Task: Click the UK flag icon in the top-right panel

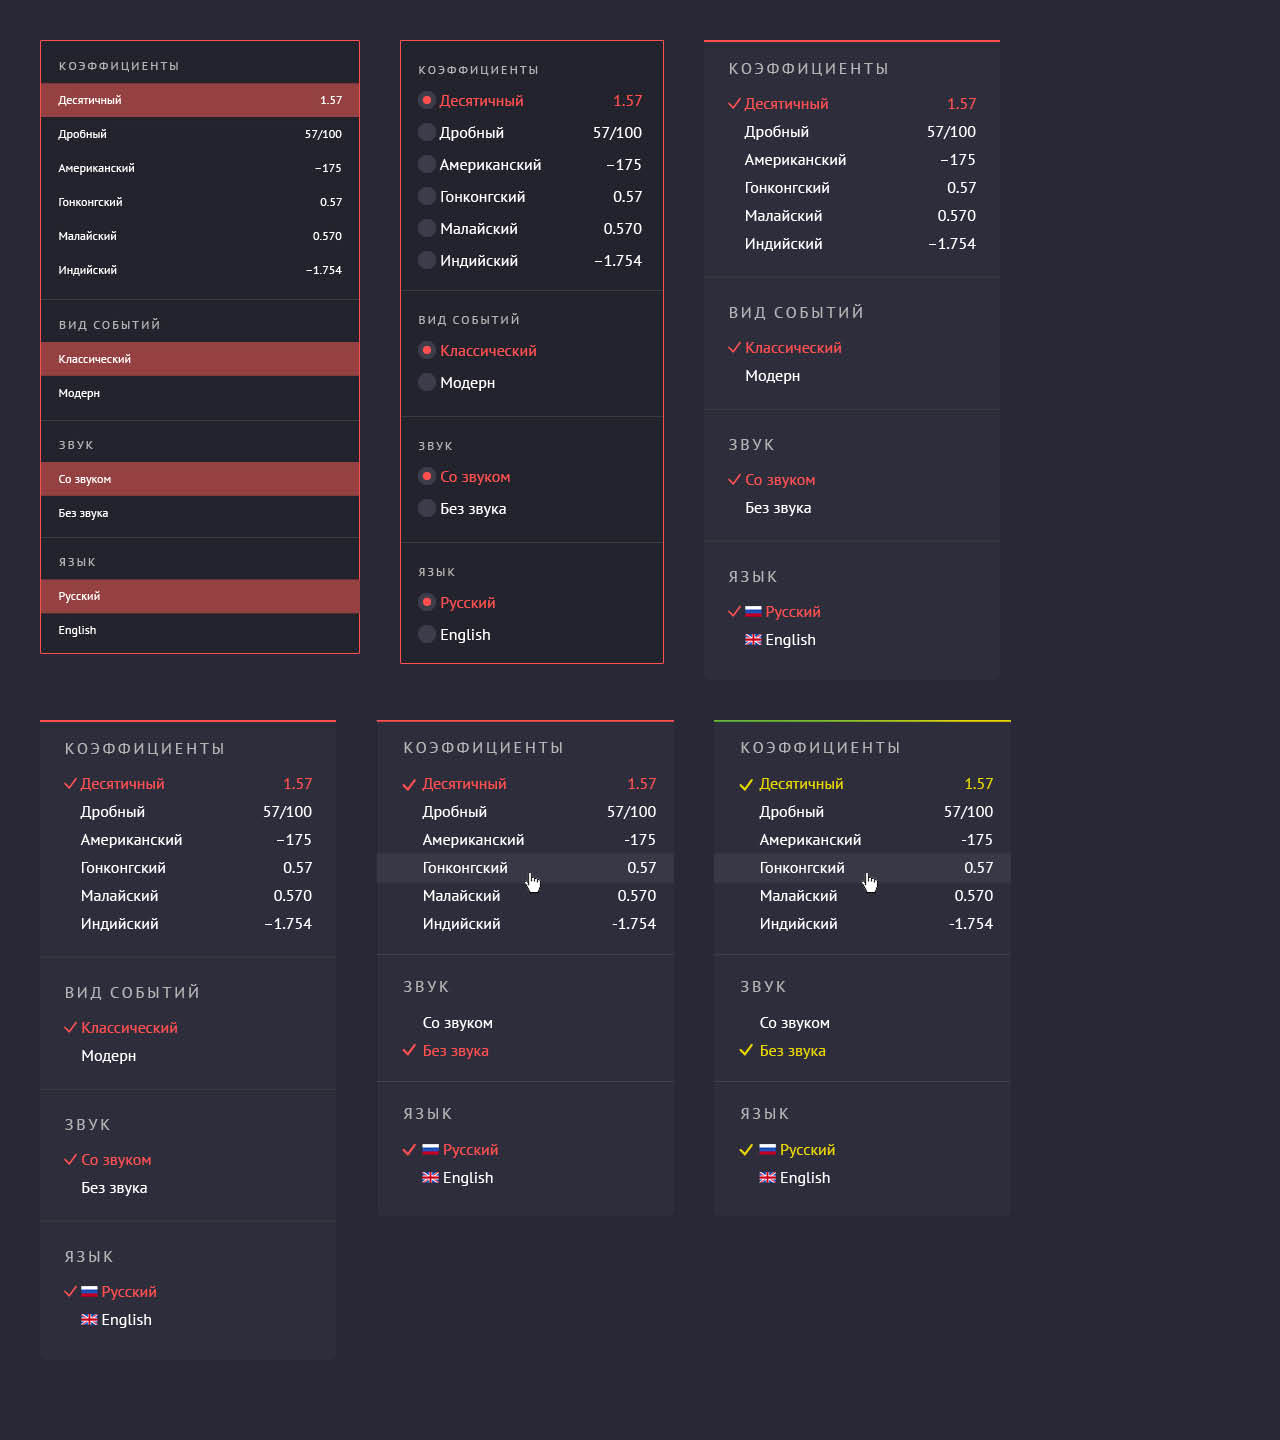Action: 753,640
